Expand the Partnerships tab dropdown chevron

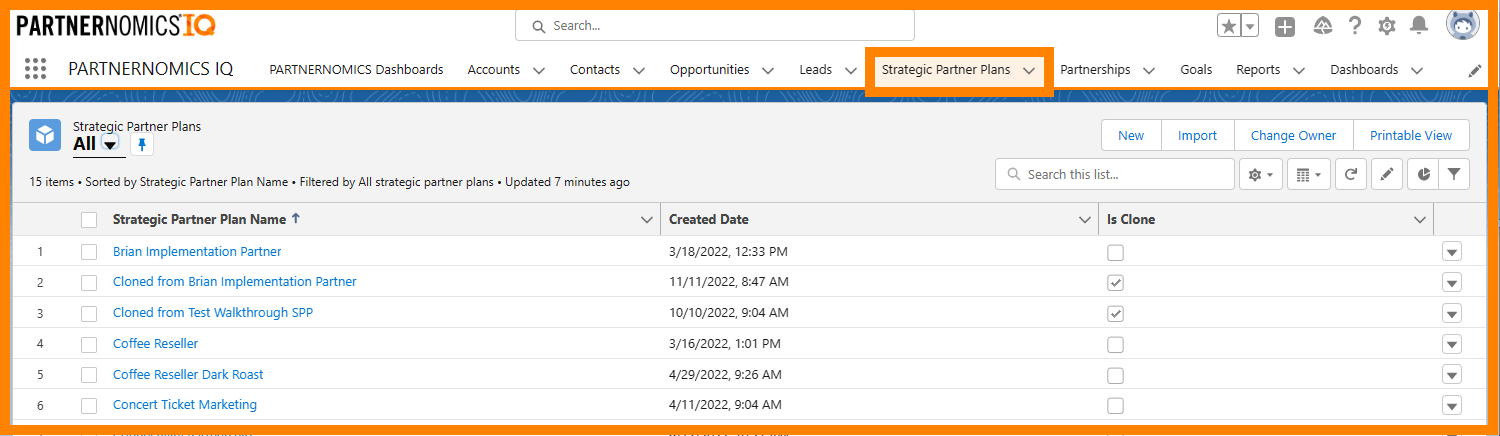[1149, 70]
